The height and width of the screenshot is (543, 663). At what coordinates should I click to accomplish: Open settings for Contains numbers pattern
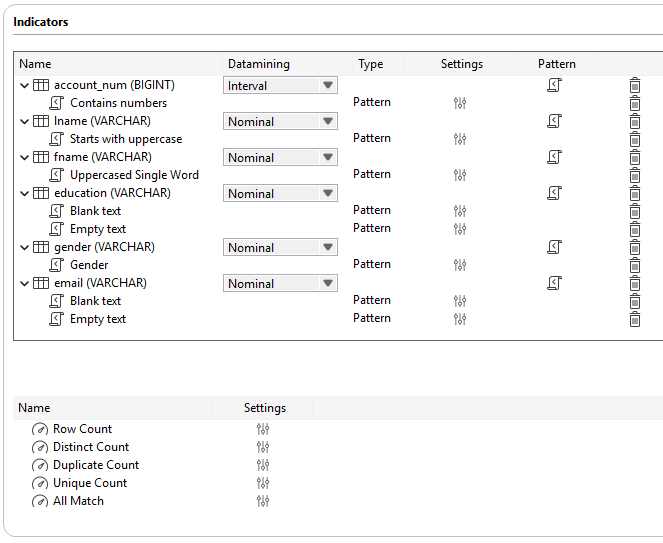(x=460, y=103)
